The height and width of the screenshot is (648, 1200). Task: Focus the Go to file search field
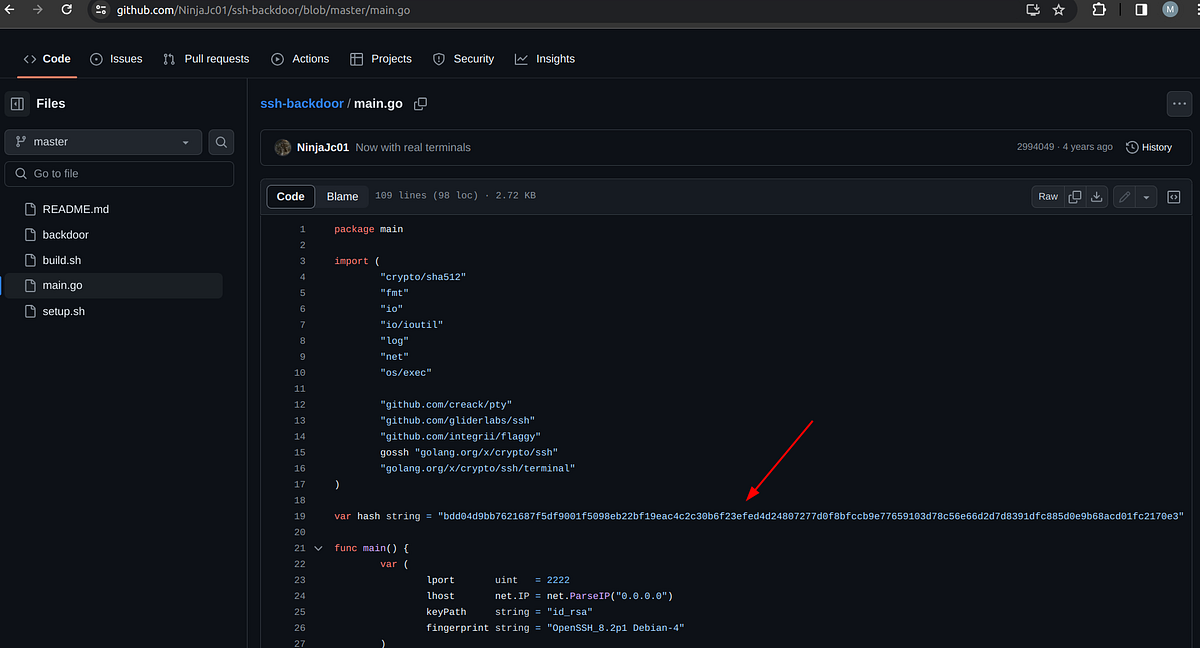(x=119, y=173)
